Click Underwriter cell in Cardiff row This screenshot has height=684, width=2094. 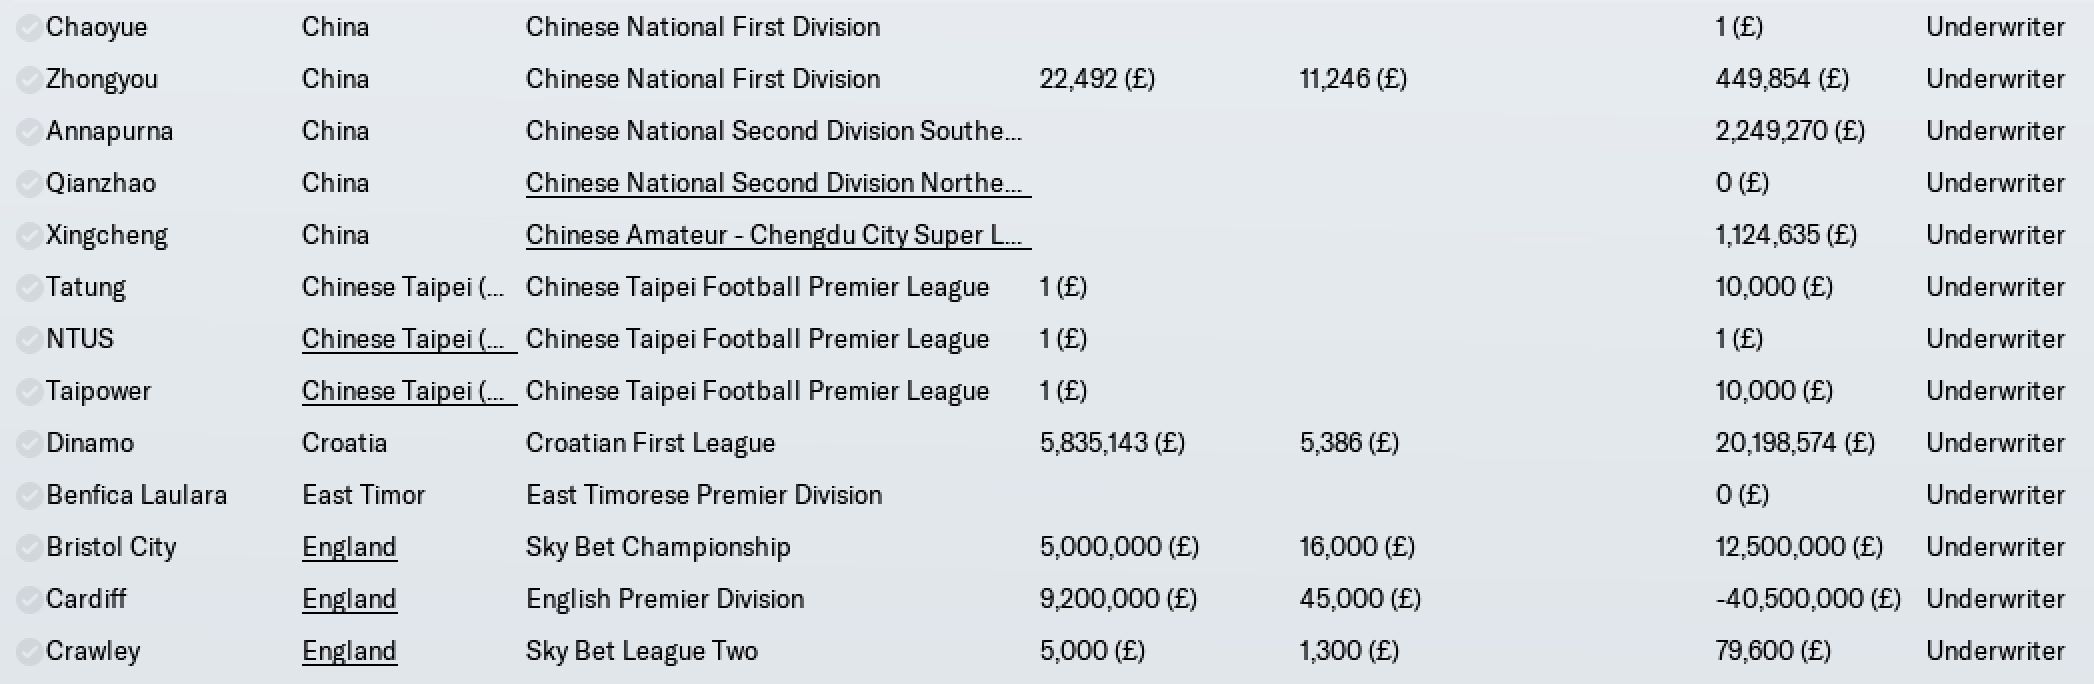tap(1995, 599)
